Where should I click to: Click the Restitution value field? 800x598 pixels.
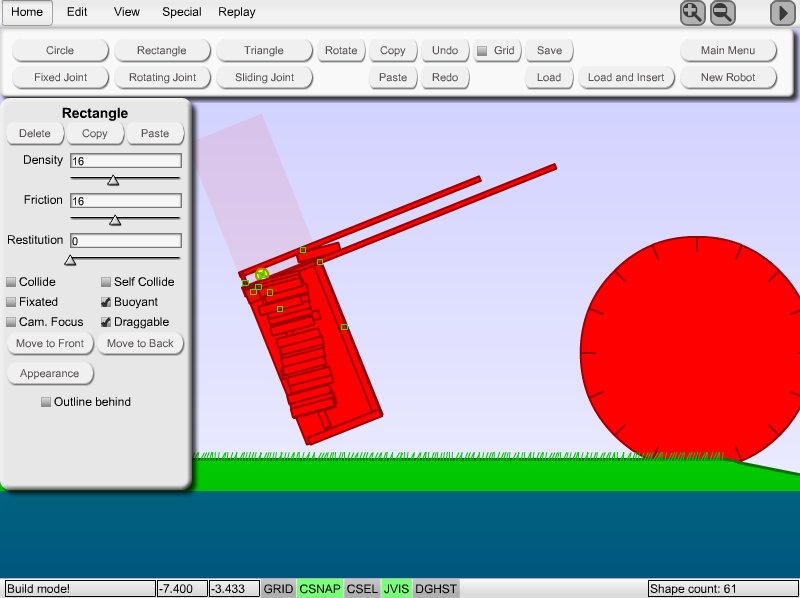126,241
